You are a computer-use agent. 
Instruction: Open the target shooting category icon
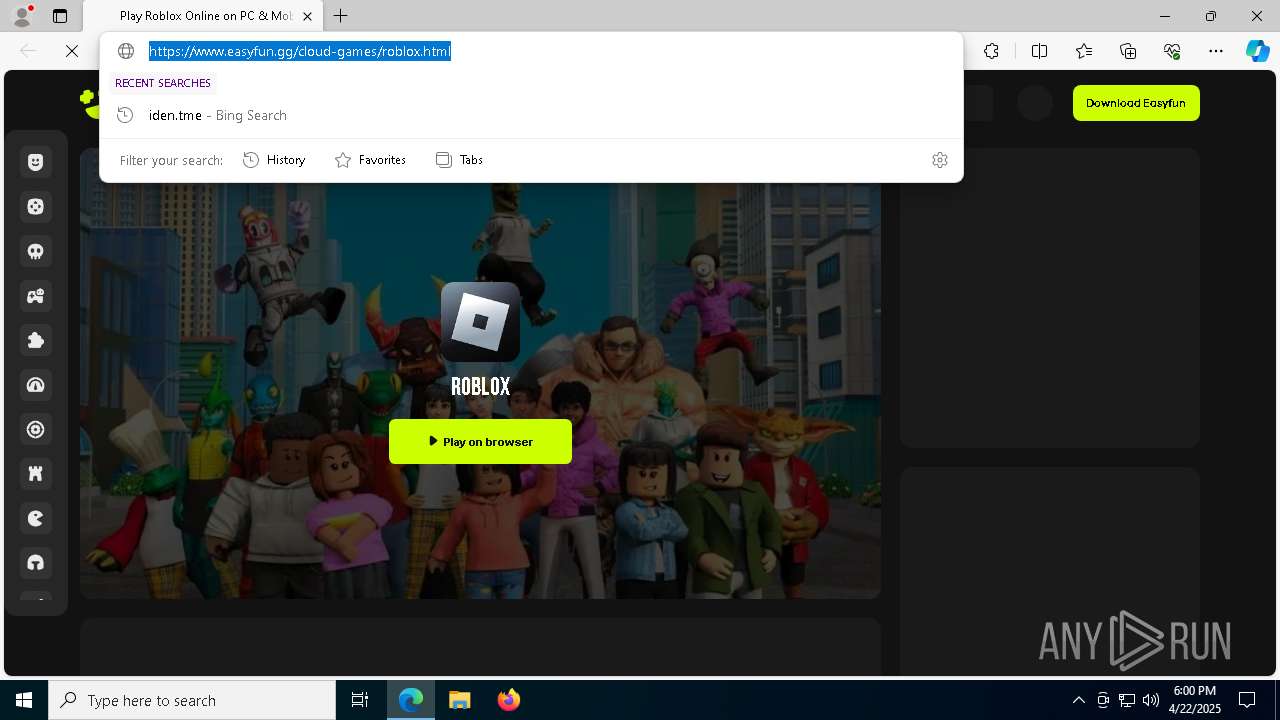pyautogui.click(x=36, y=430)
